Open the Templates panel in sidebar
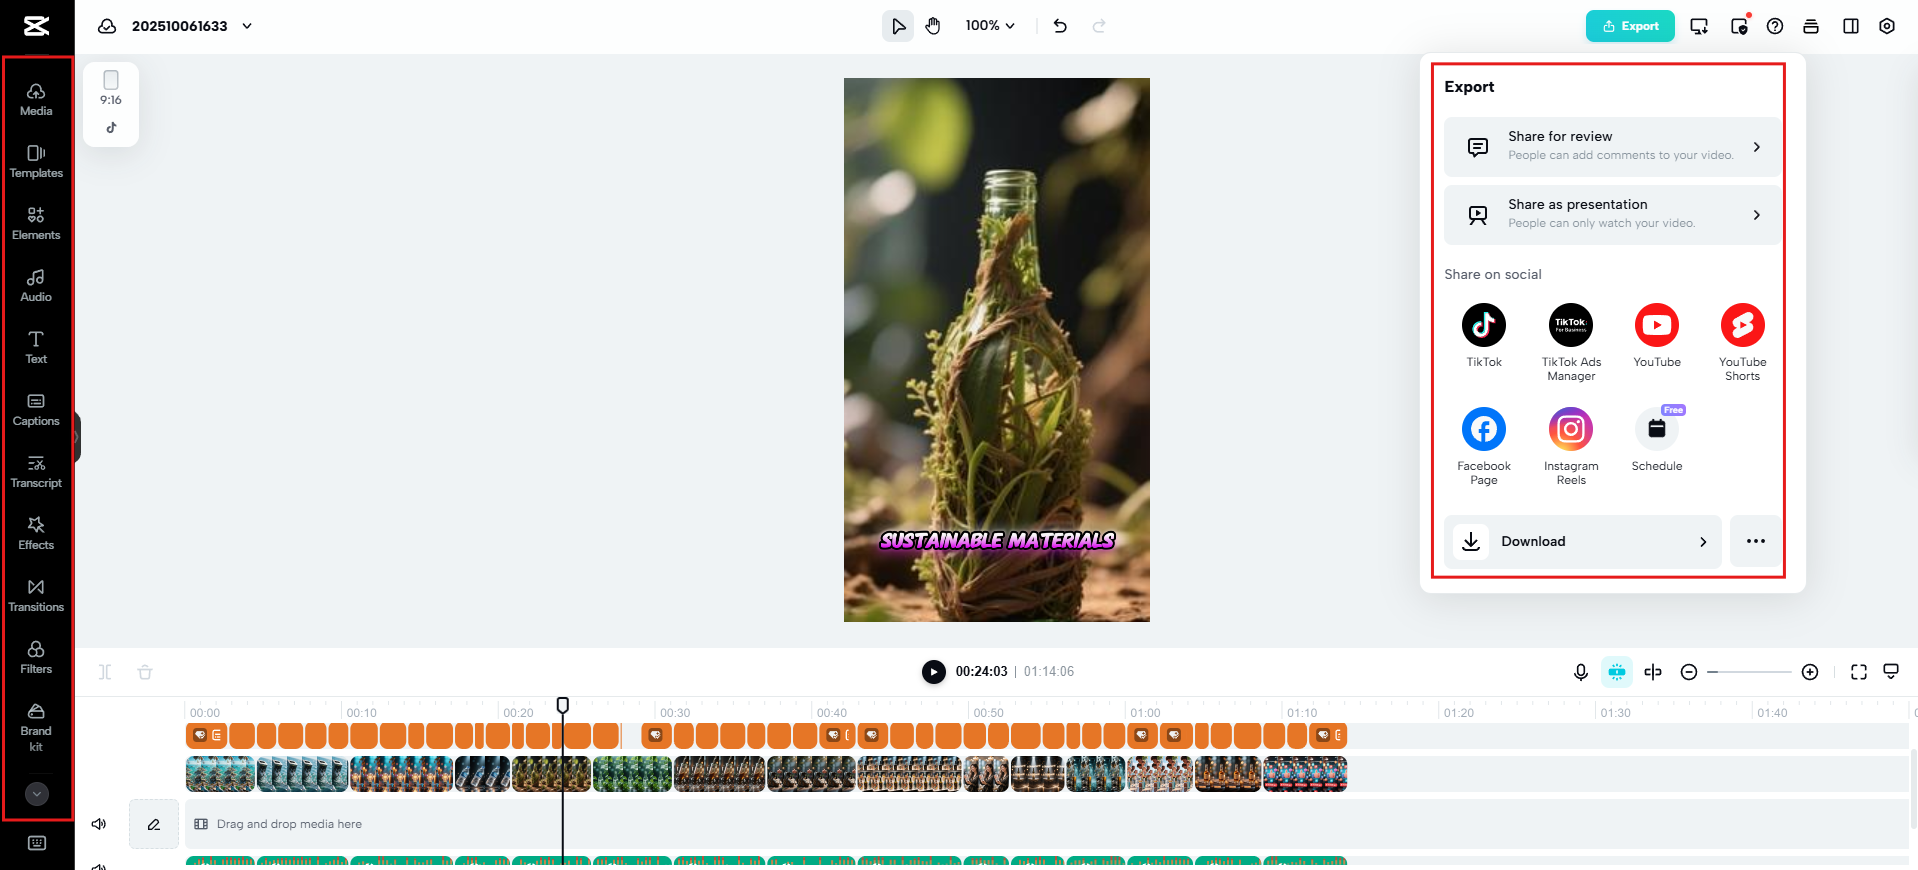This screenshot has width=1918, height=870. 36,161
